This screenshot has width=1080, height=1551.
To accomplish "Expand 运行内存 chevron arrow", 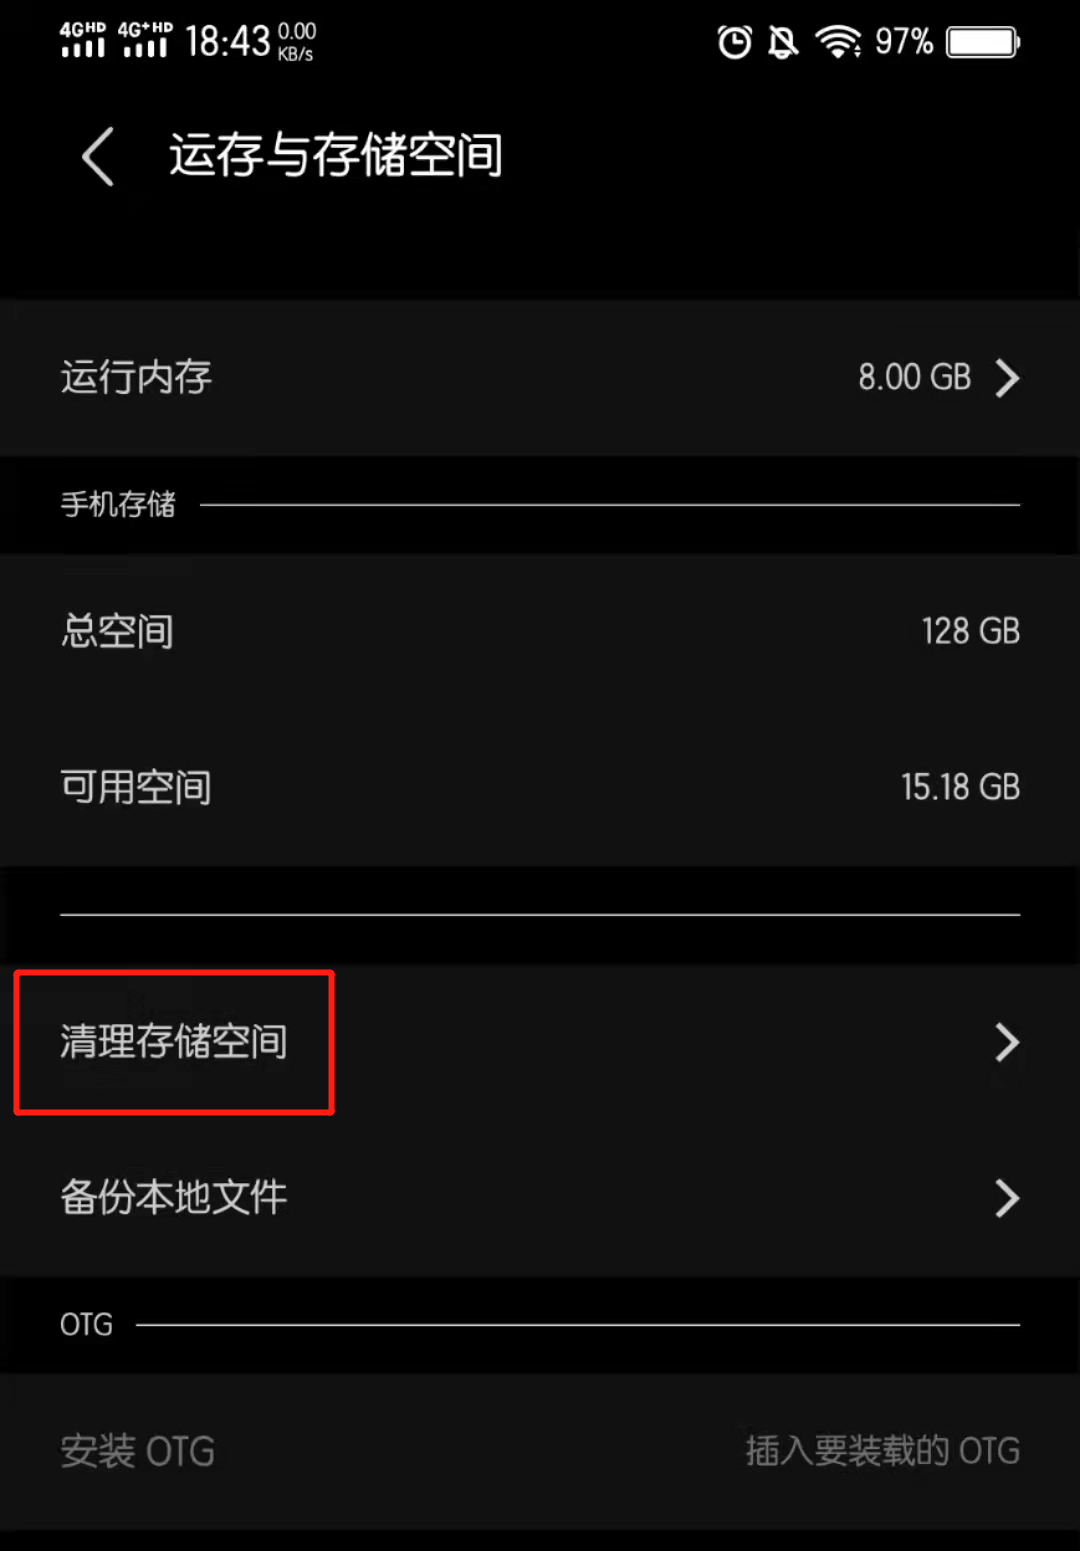I will (x=1007, y=378).
